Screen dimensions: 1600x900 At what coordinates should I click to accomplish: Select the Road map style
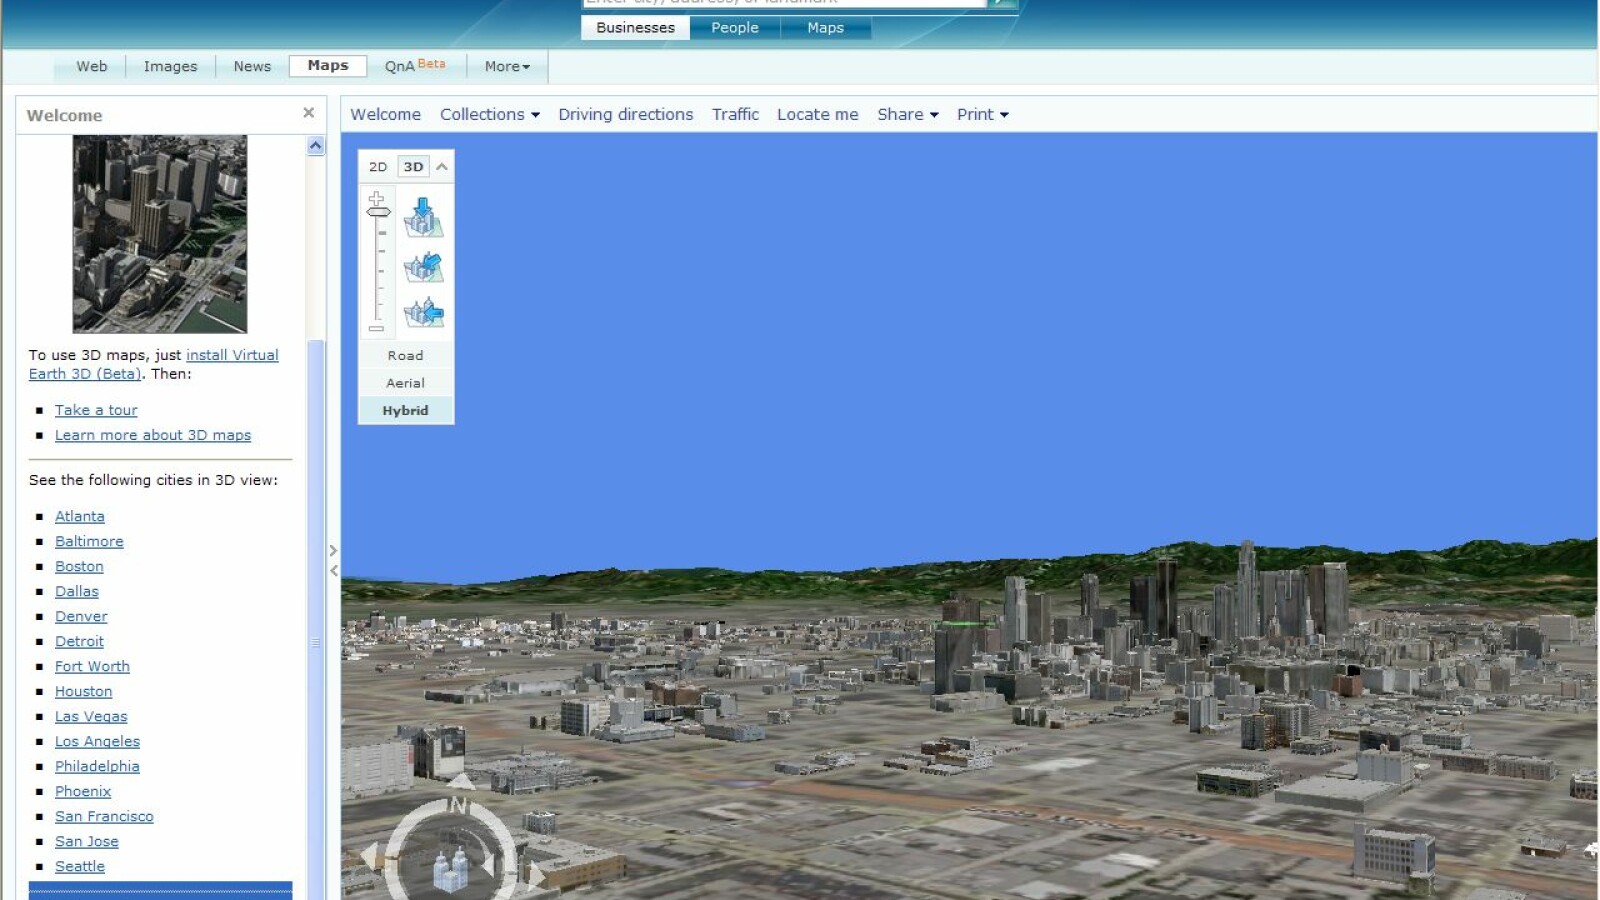[405, 356]
